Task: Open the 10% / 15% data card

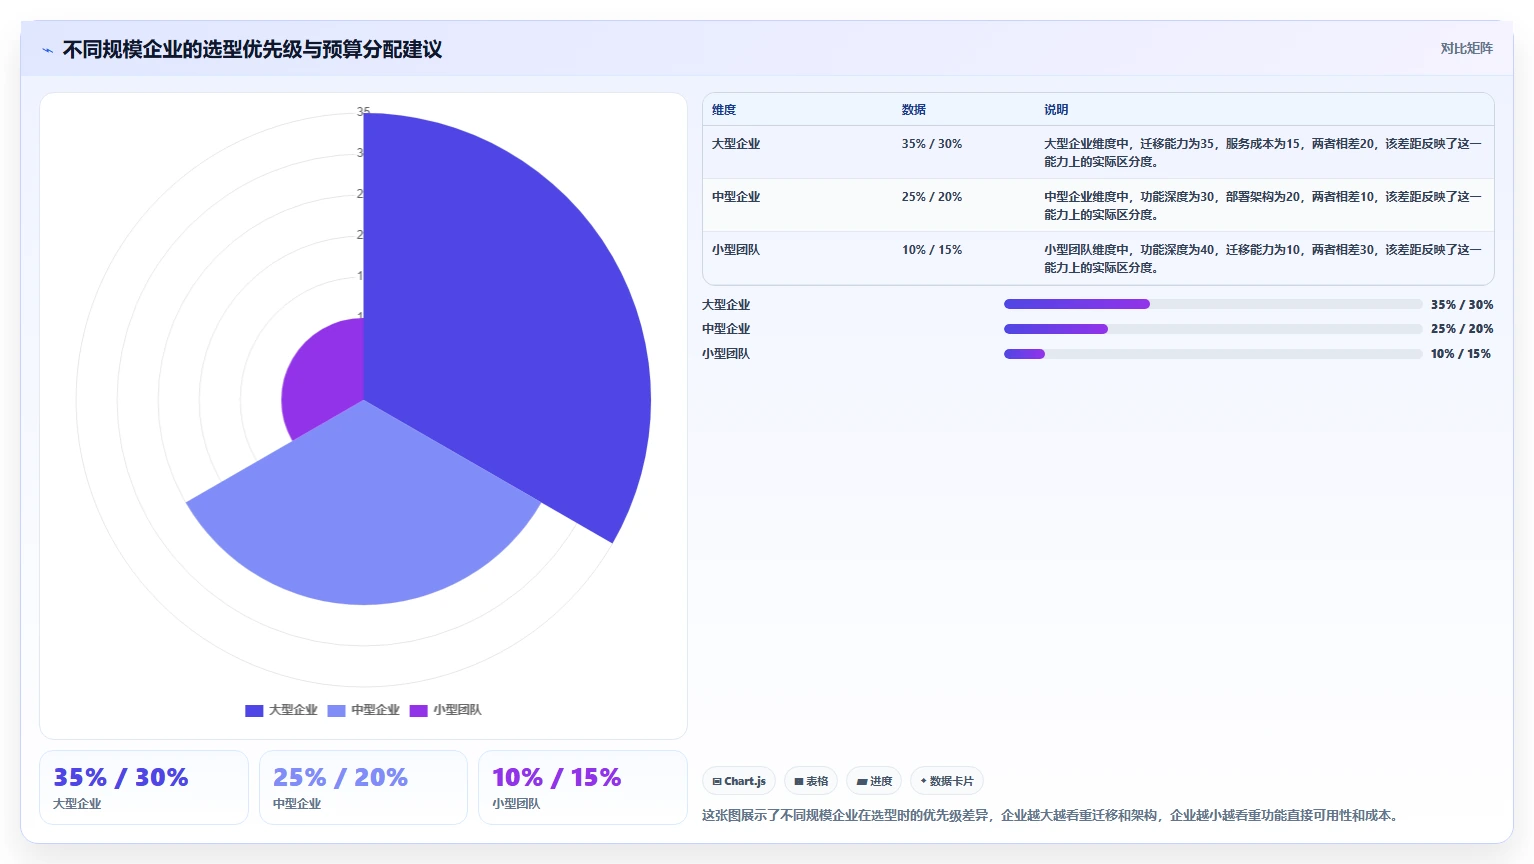Action: point(583,788)
